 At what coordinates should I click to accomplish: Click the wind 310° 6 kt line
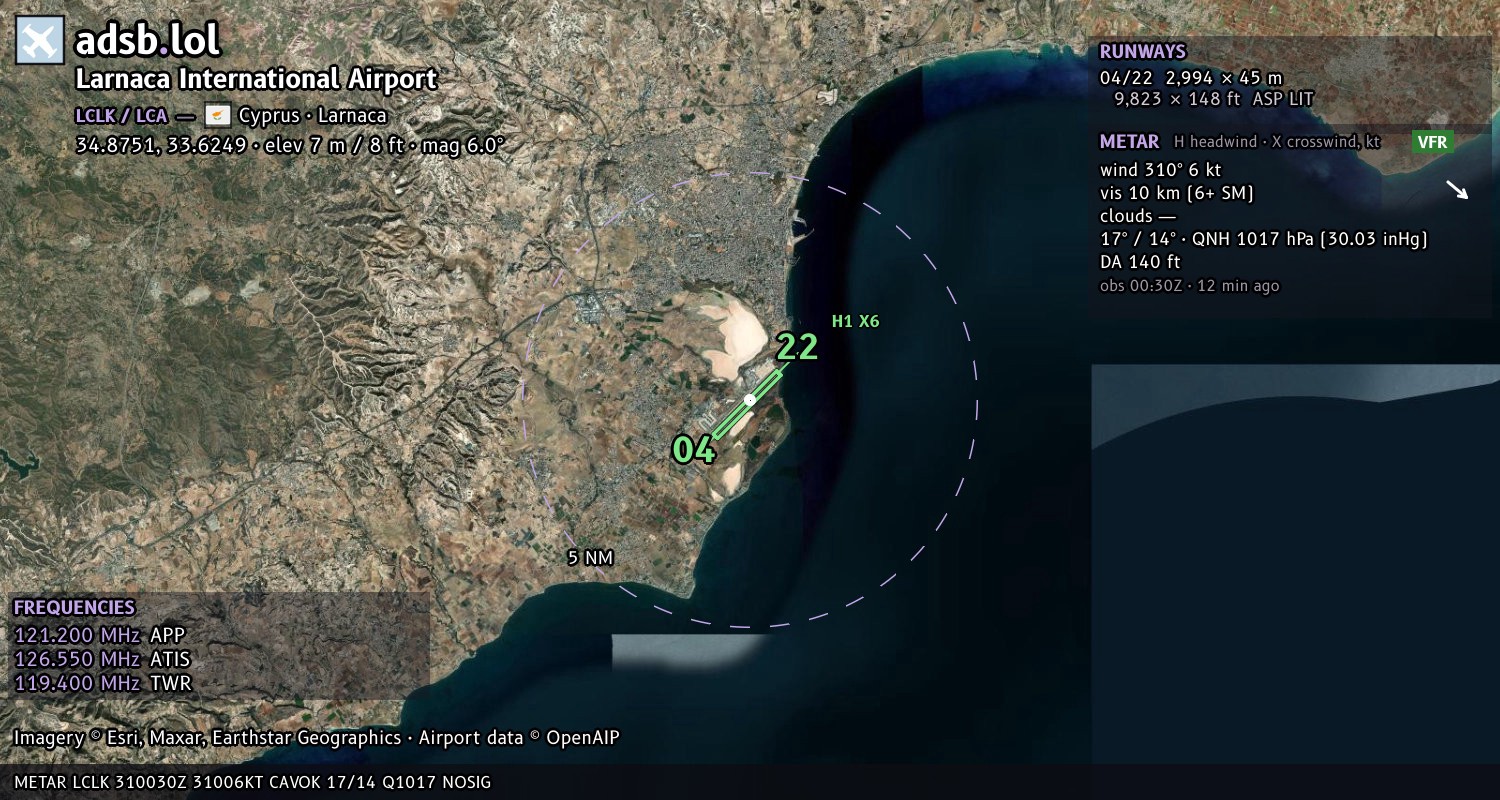1160,169
